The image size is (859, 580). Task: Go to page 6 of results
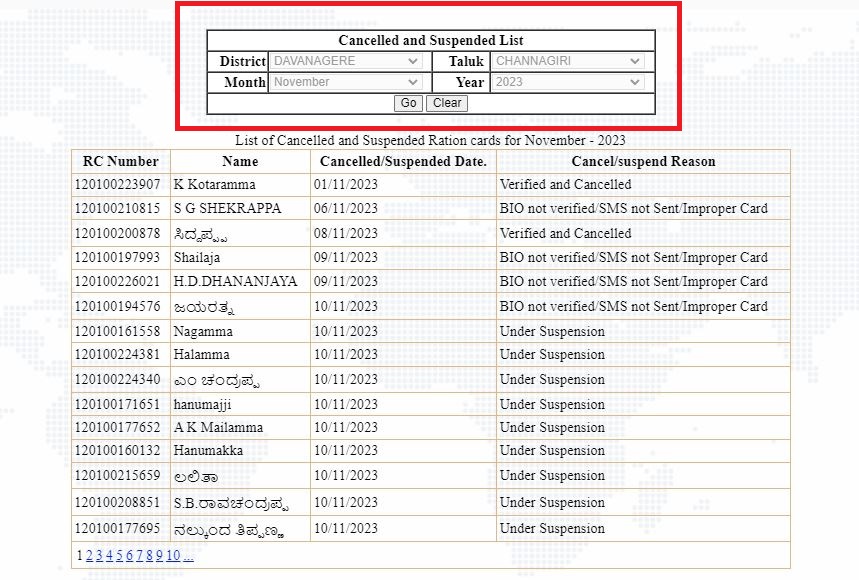coord(129,555)
